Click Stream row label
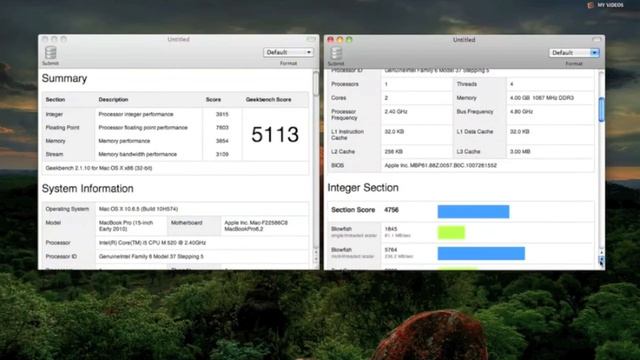Screen dimensions: 640x360 point(54,154)
